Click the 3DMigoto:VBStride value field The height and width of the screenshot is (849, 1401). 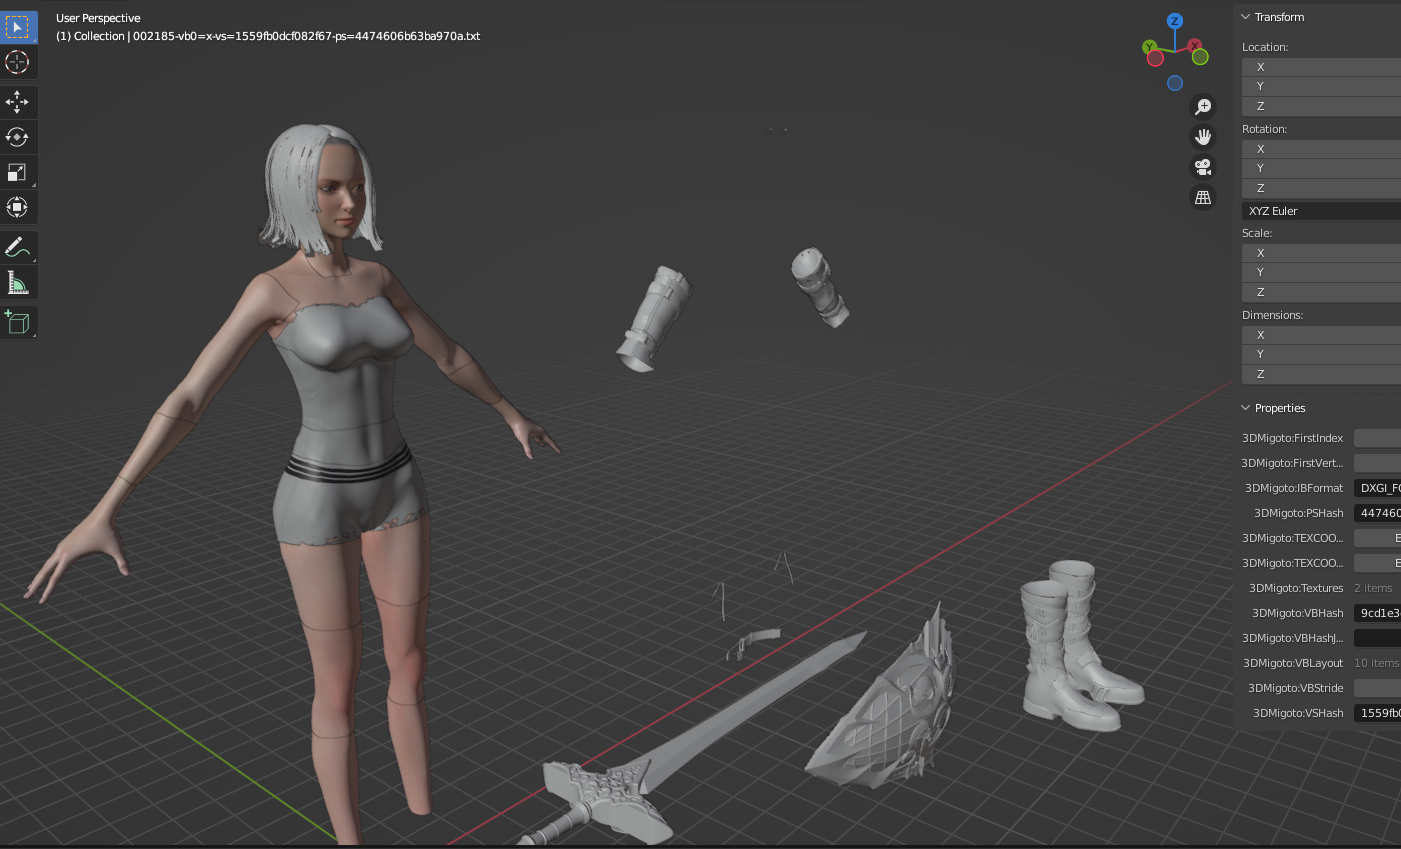tap(1377, 688)
